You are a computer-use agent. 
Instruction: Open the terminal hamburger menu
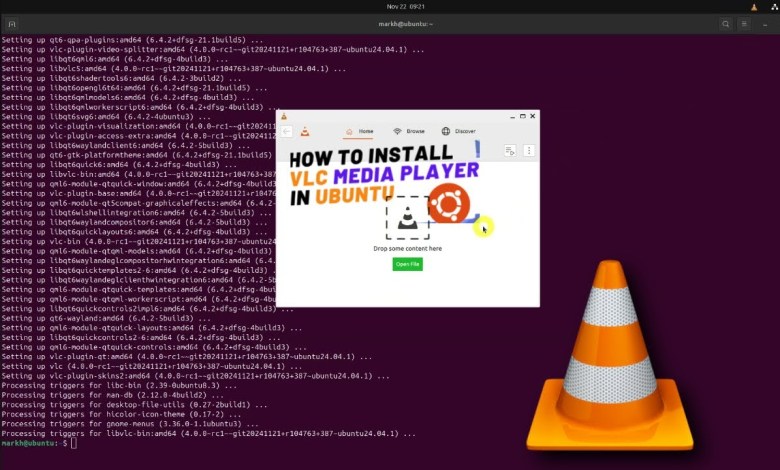tap(744, 24)
